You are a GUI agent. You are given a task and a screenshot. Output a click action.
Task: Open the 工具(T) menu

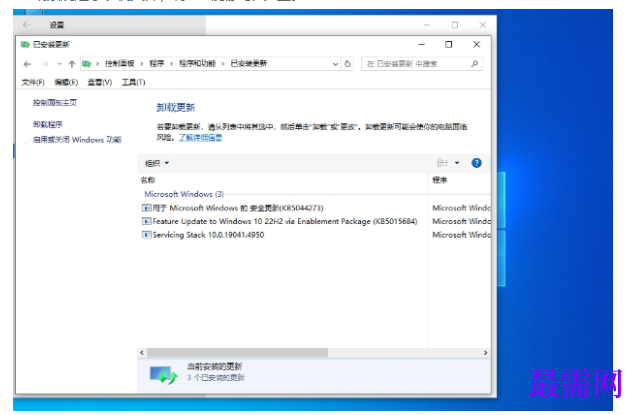click(133, 82)
